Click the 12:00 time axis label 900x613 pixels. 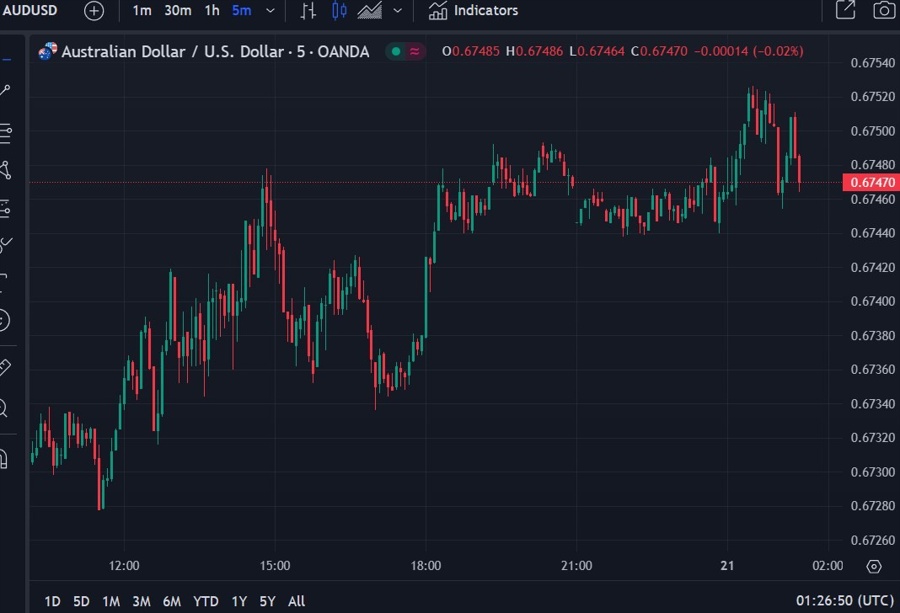coord(124,566)
